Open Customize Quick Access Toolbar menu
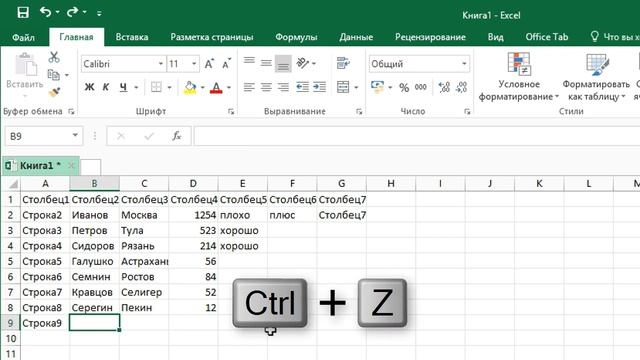Viewport: 640px width, 360px height. point(99,13)
